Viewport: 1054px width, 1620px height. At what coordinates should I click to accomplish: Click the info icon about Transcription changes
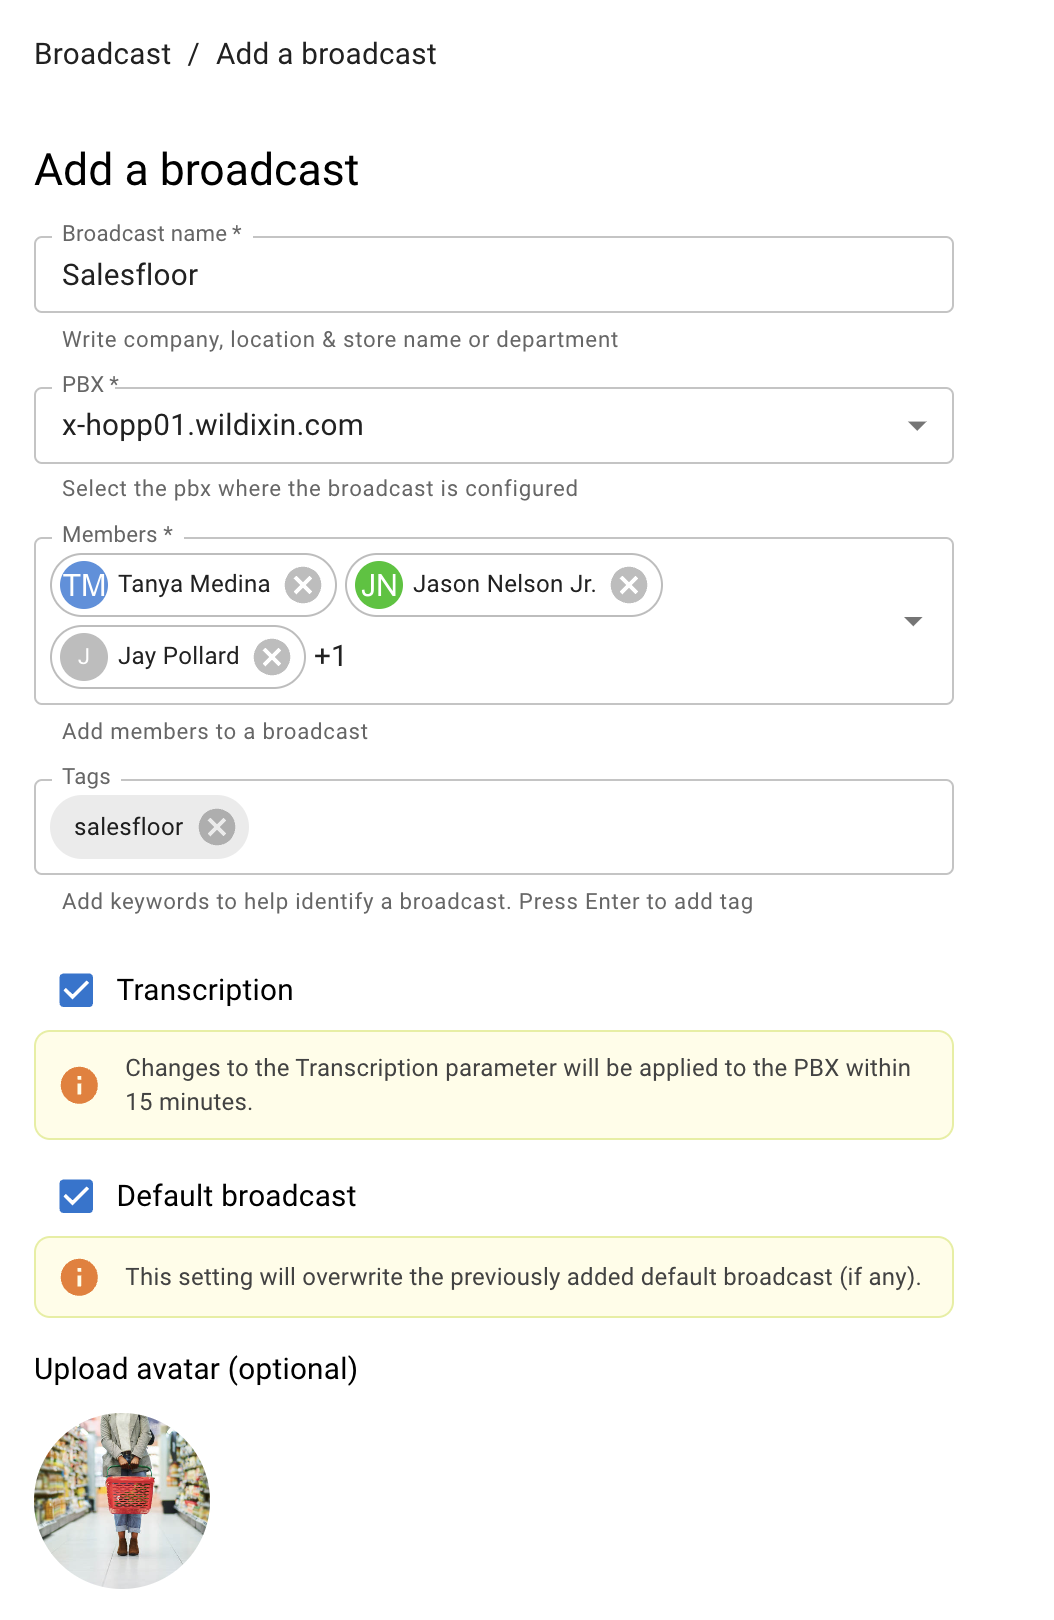tap(79, 1084)
